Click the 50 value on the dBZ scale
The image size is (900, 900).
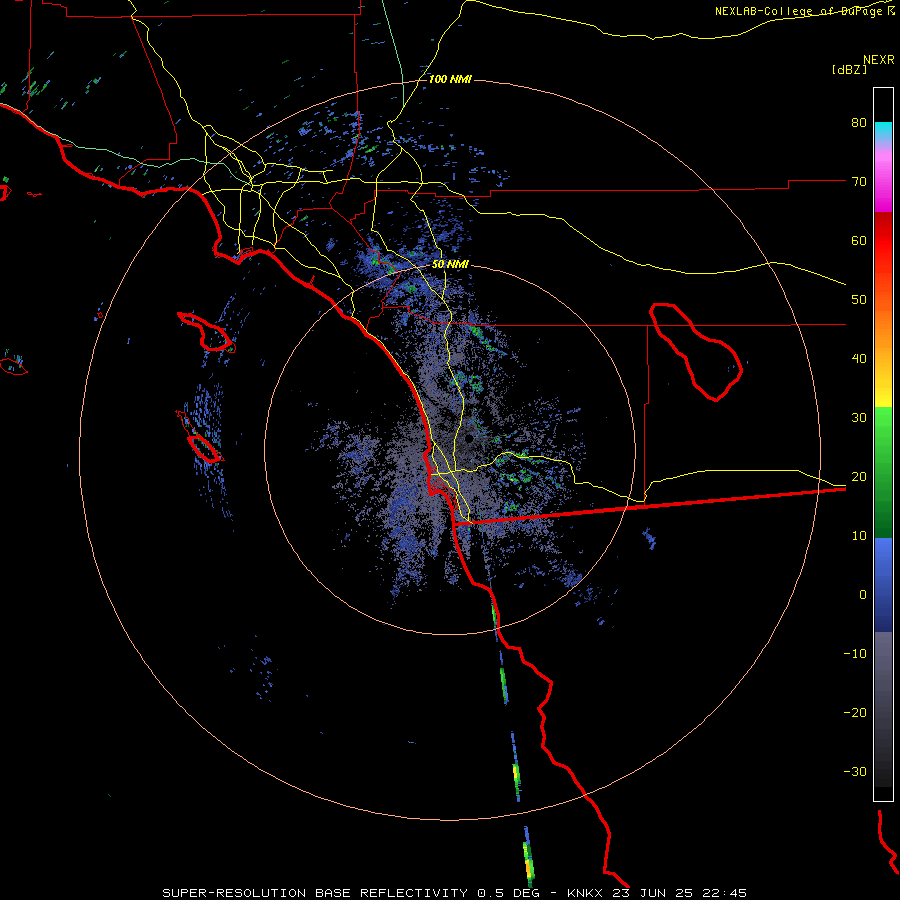(x=859, y=300)
